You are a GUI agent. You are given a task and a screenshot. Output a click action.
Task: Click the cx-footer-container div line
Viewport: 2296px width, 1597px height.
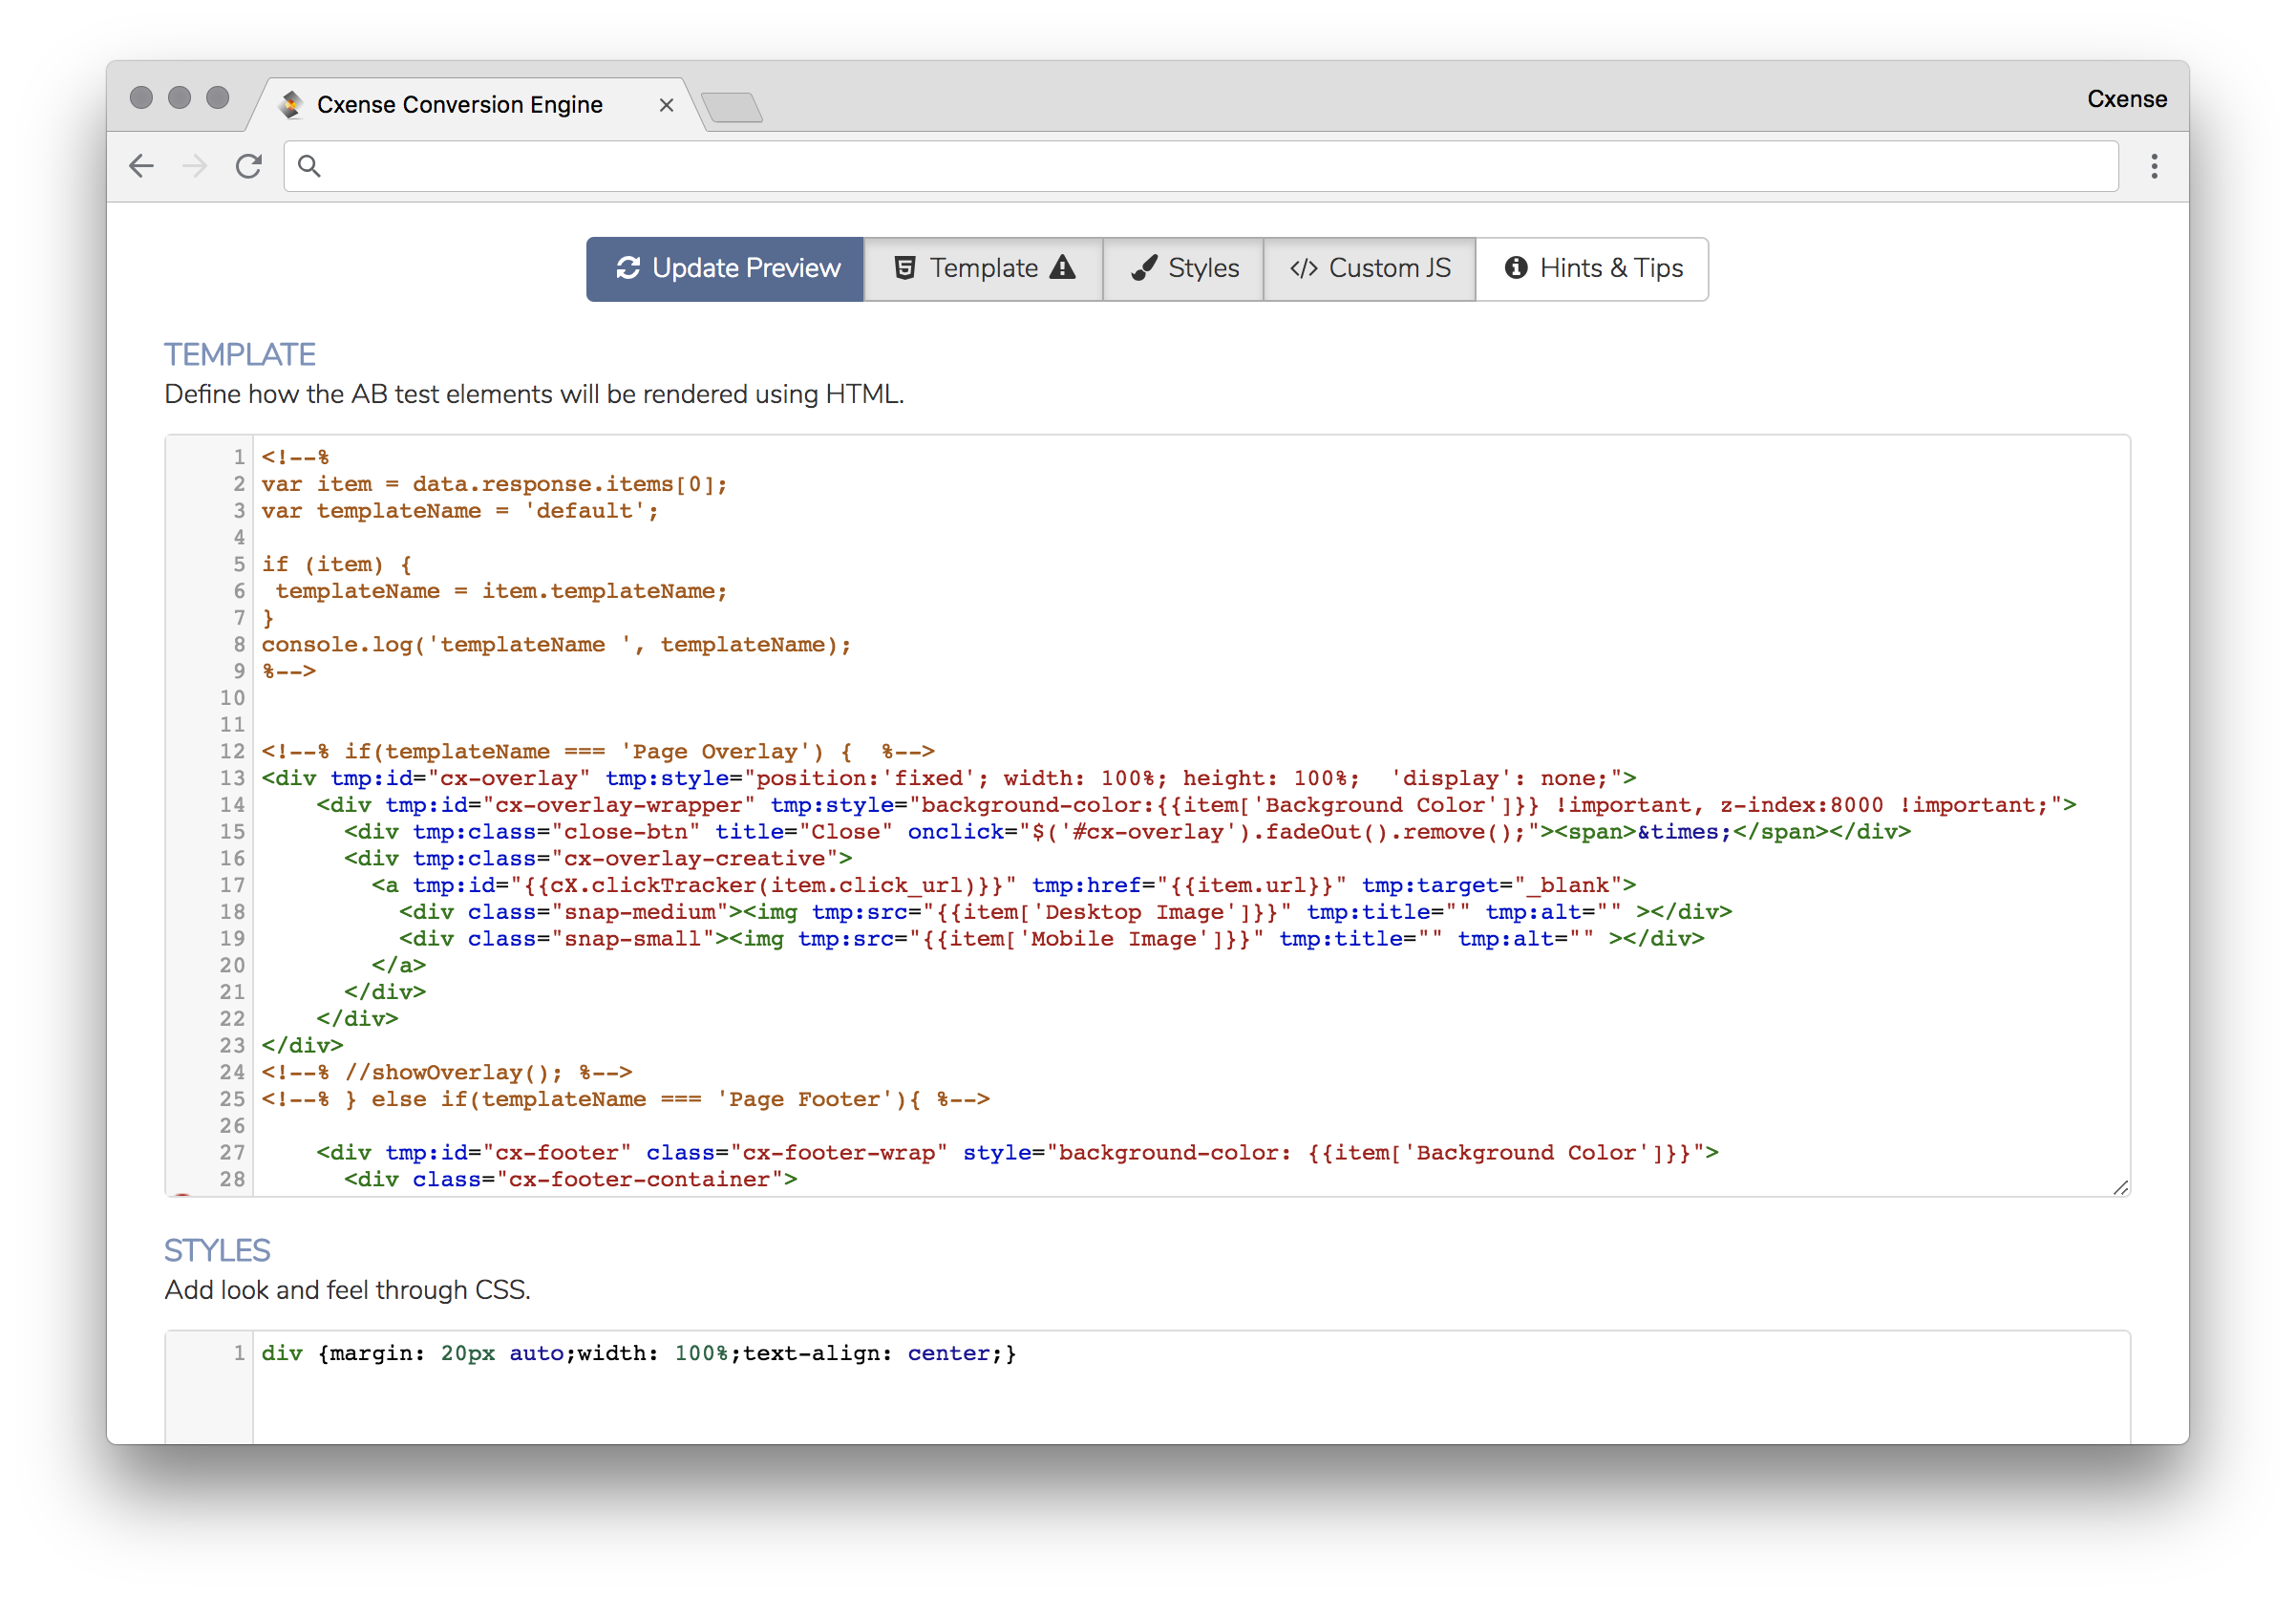(570, 1179)
